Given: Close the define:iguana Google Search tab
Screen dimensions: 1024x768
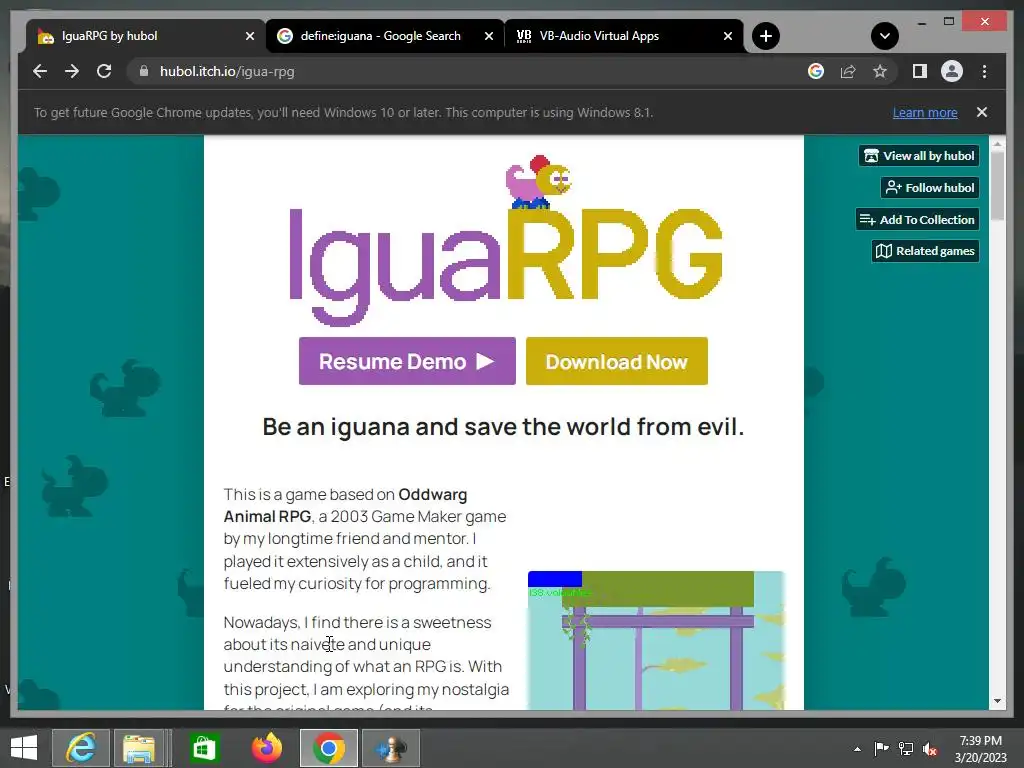Looking at the screenshot, I should coord(488,36).
